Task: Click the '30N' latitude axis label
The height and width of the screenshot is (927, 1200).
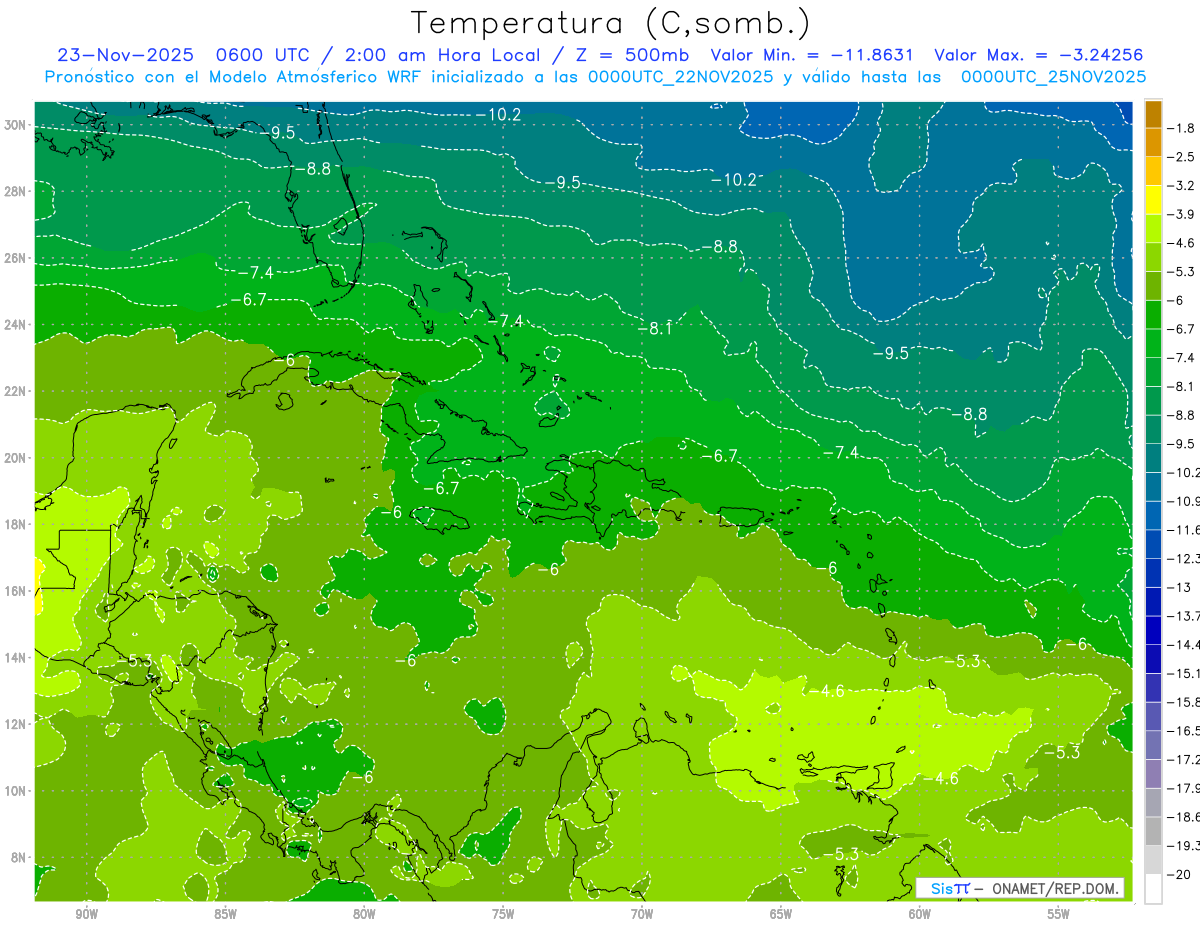Action: [x=16, y=125]
